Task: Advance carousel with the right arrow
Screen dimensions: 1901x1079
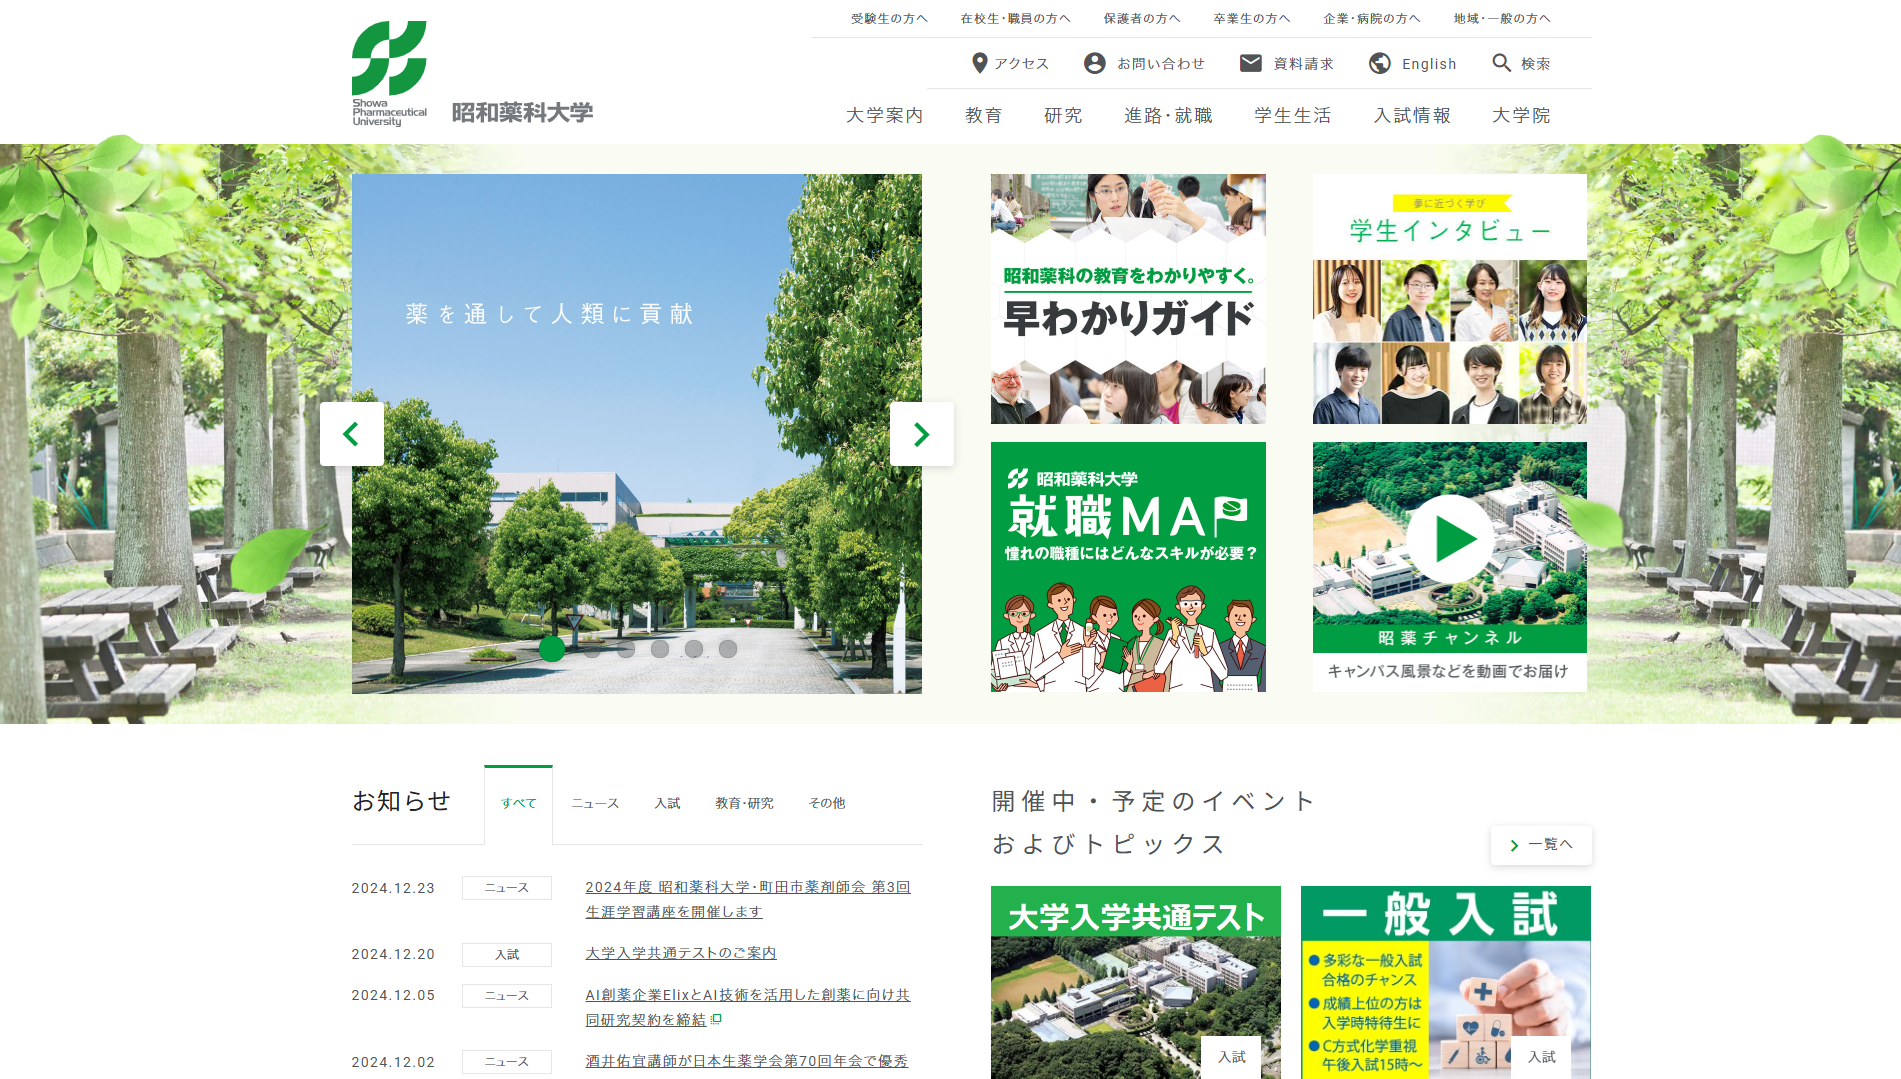Action: point(921,434)
